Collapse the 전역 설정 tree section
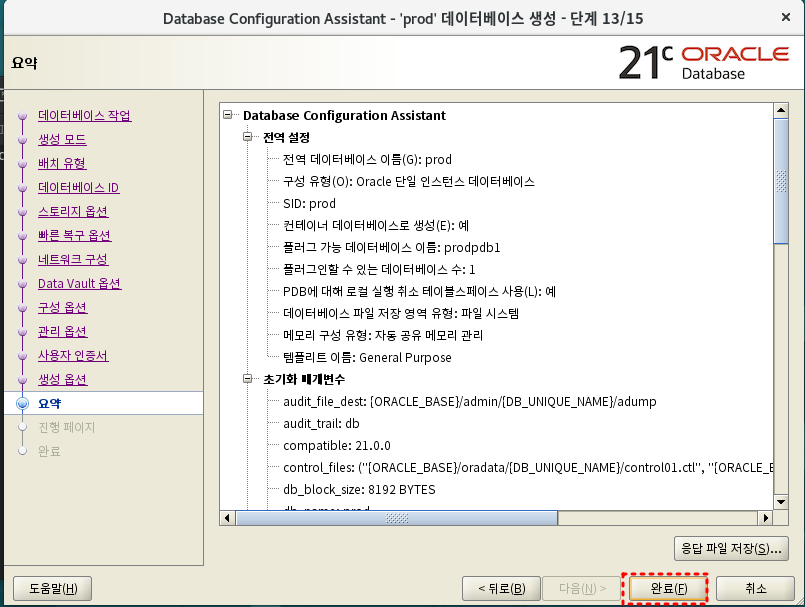Screen dimensions: 805x607 tap(248, 137)
